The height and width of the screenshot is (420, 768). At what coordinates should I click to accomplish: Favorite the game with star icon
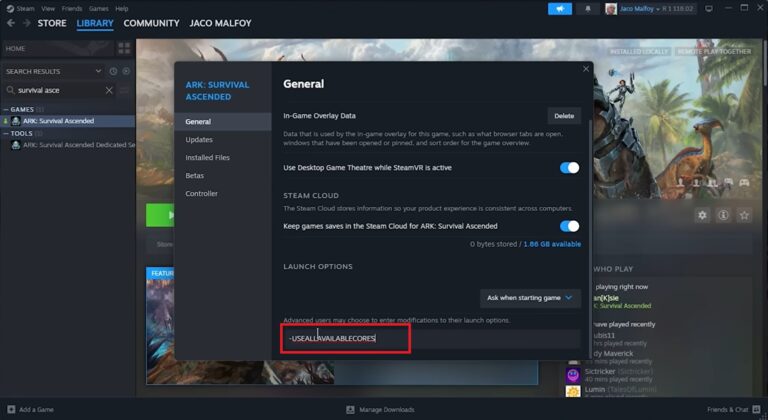pos(744,215)
